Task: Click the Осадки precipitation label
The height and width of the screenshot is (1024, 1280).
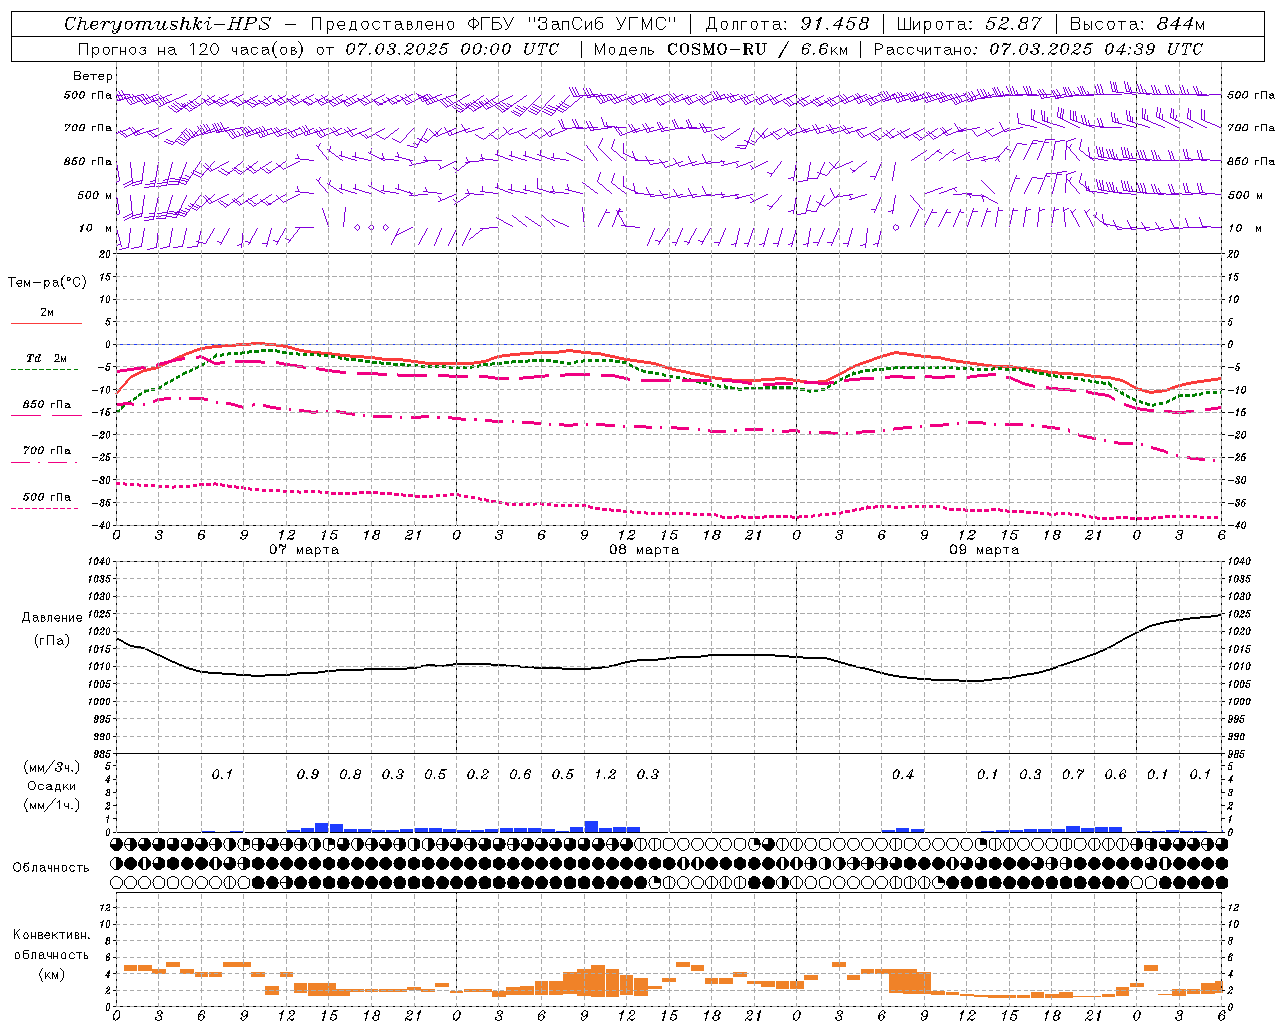Action: [x=52, y=786]
